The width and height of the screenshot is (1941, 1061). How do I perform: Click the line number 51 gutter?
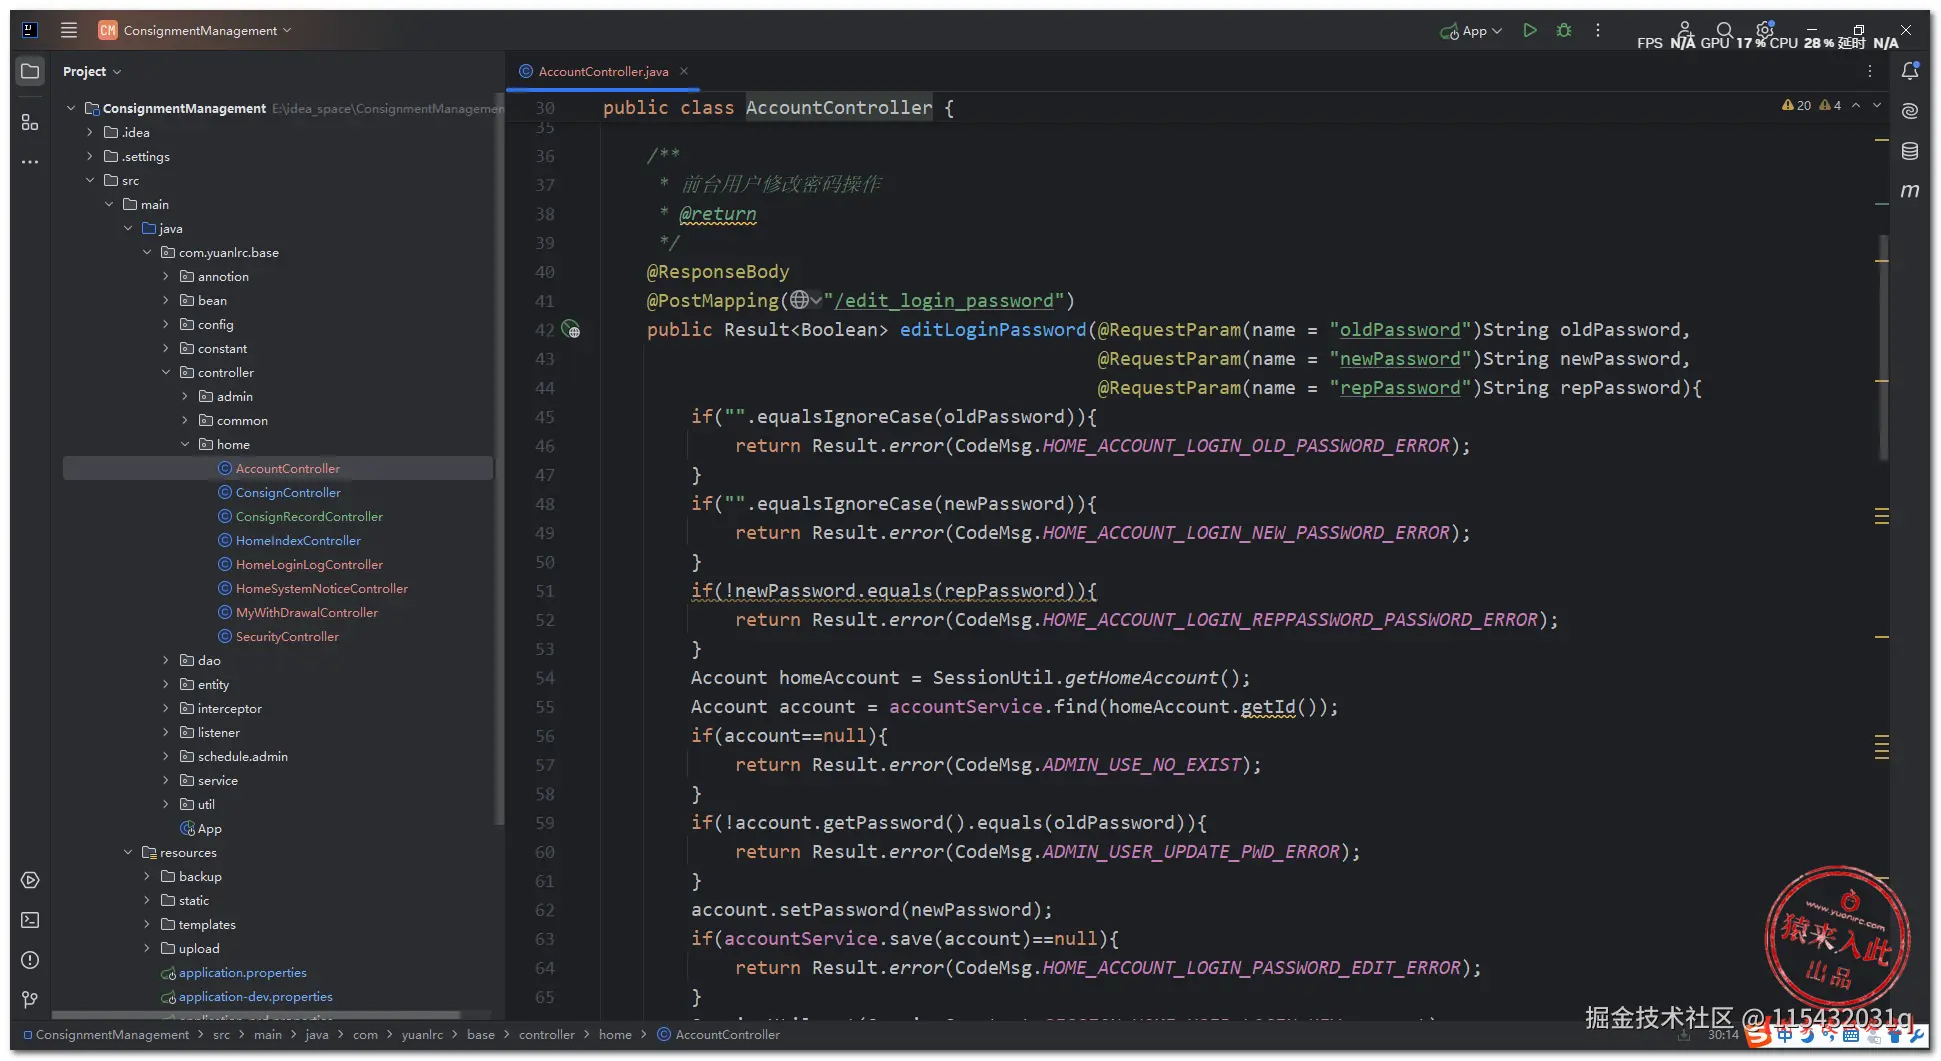(544, 591)
